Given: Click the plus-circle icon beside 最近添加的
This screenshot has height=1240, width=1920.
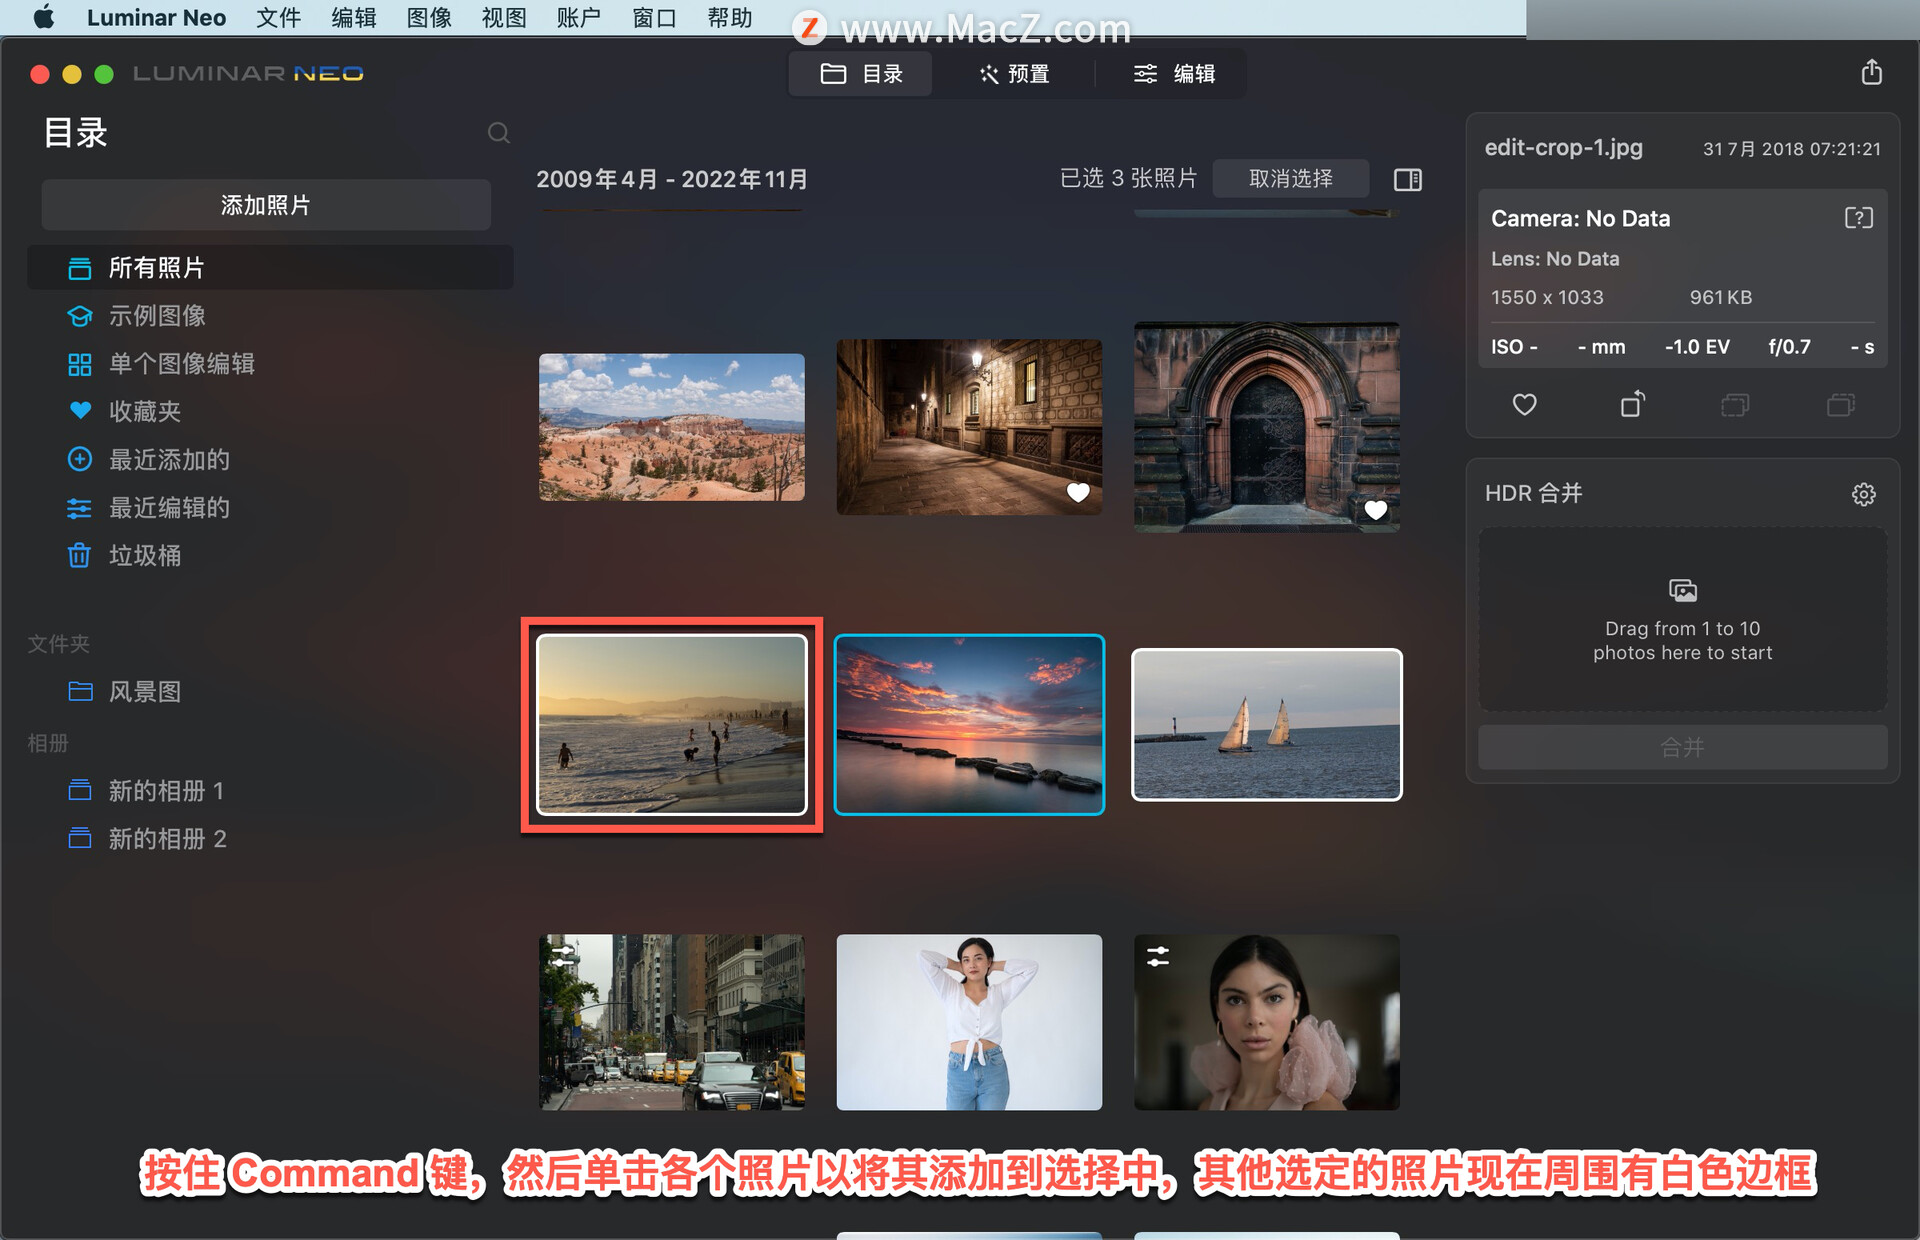Looking at the screenshot, I should click(x=79, y=459).
